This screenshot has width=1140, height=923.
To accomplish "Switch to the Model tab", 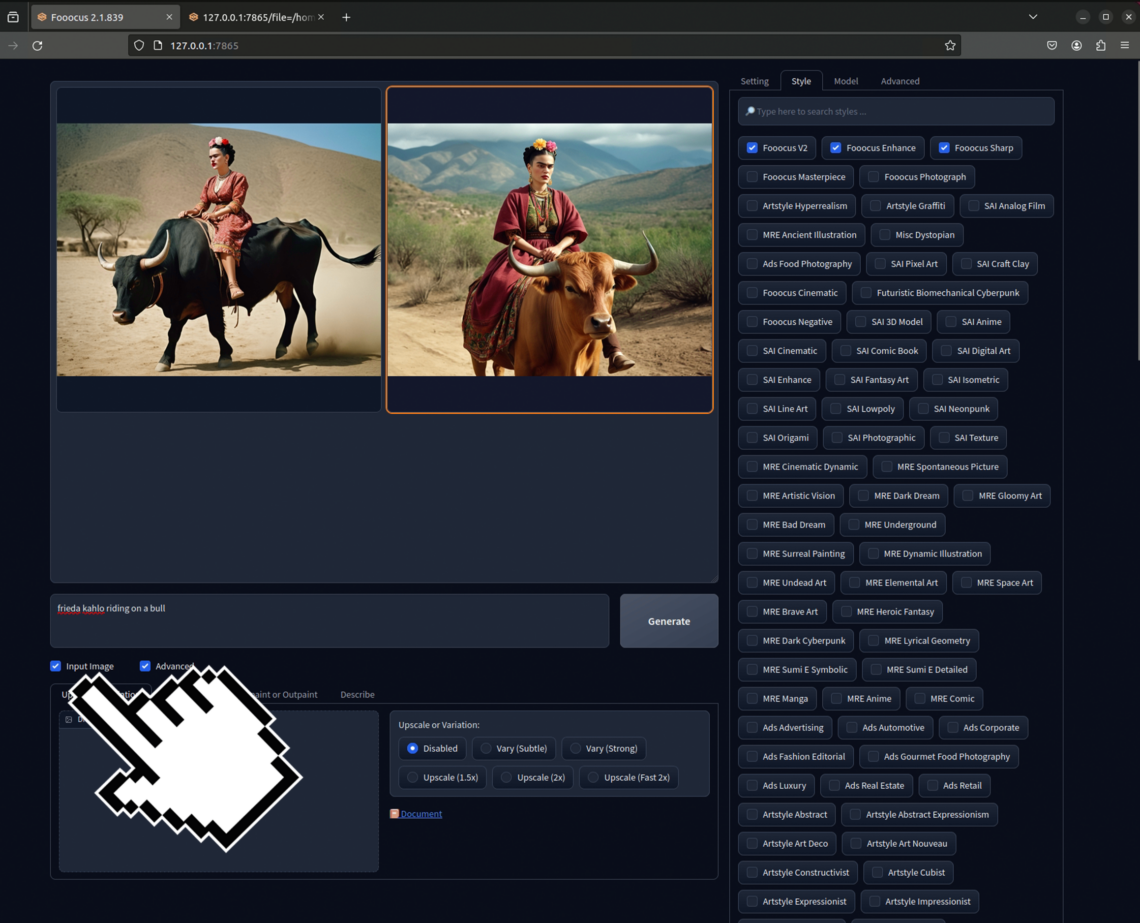I will 845,81.
